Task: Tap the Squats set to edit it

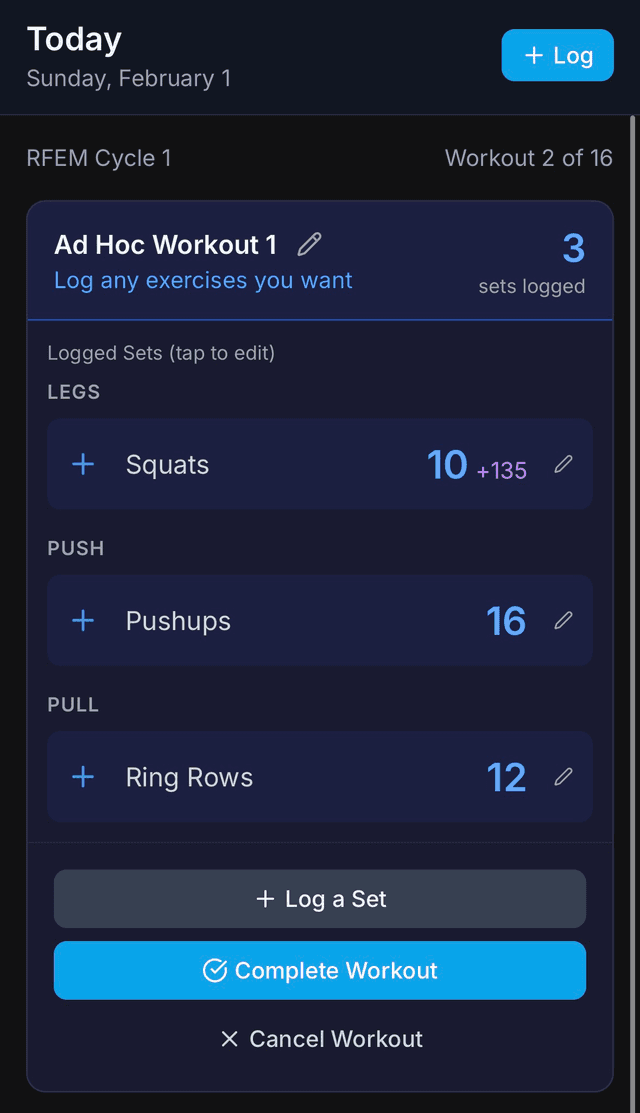Action: point(300,464)
